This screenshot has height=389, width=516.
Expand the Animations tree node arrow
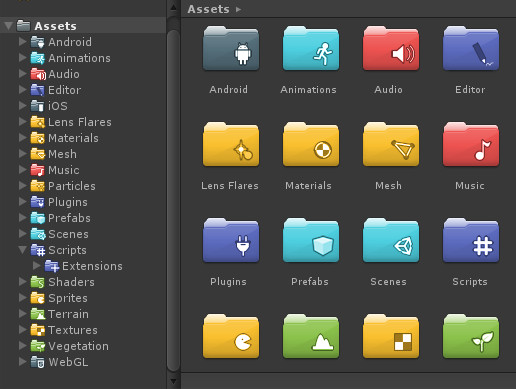[23, 58]
